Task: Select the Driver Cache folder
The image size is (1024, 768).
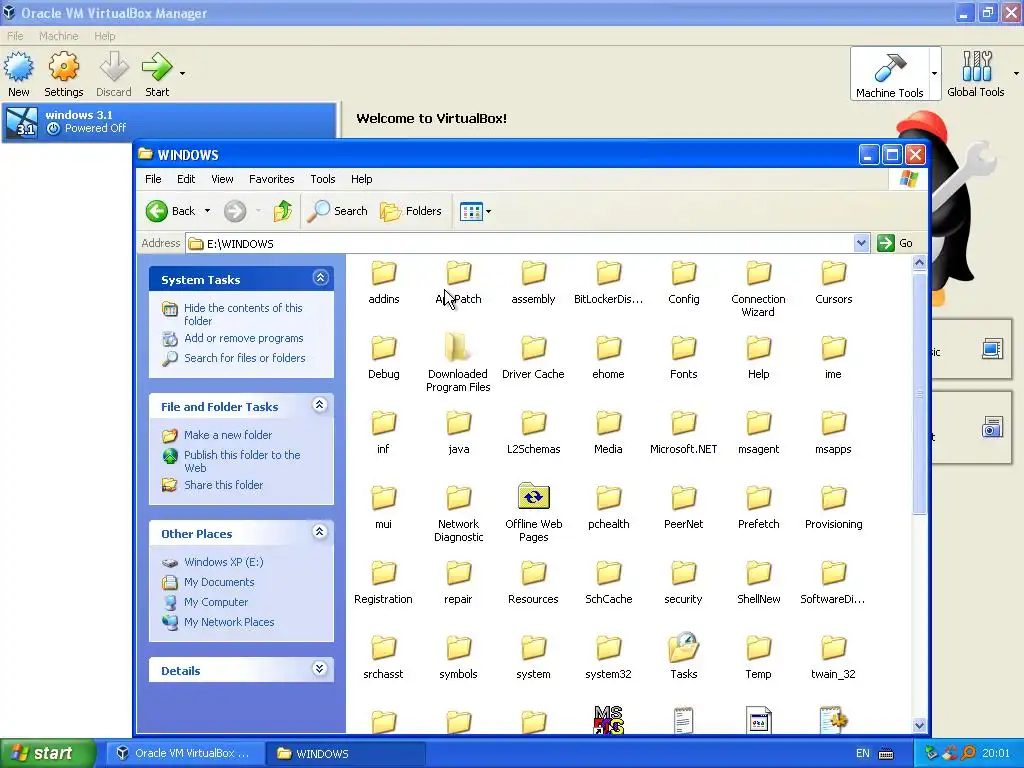Action: (x=533, y=358)
